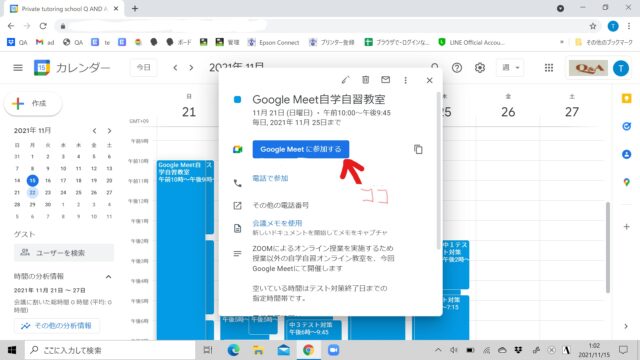Viewport: 640px width, 360px height.
Task: Click the 作成 create button
Action: [33, 104]
